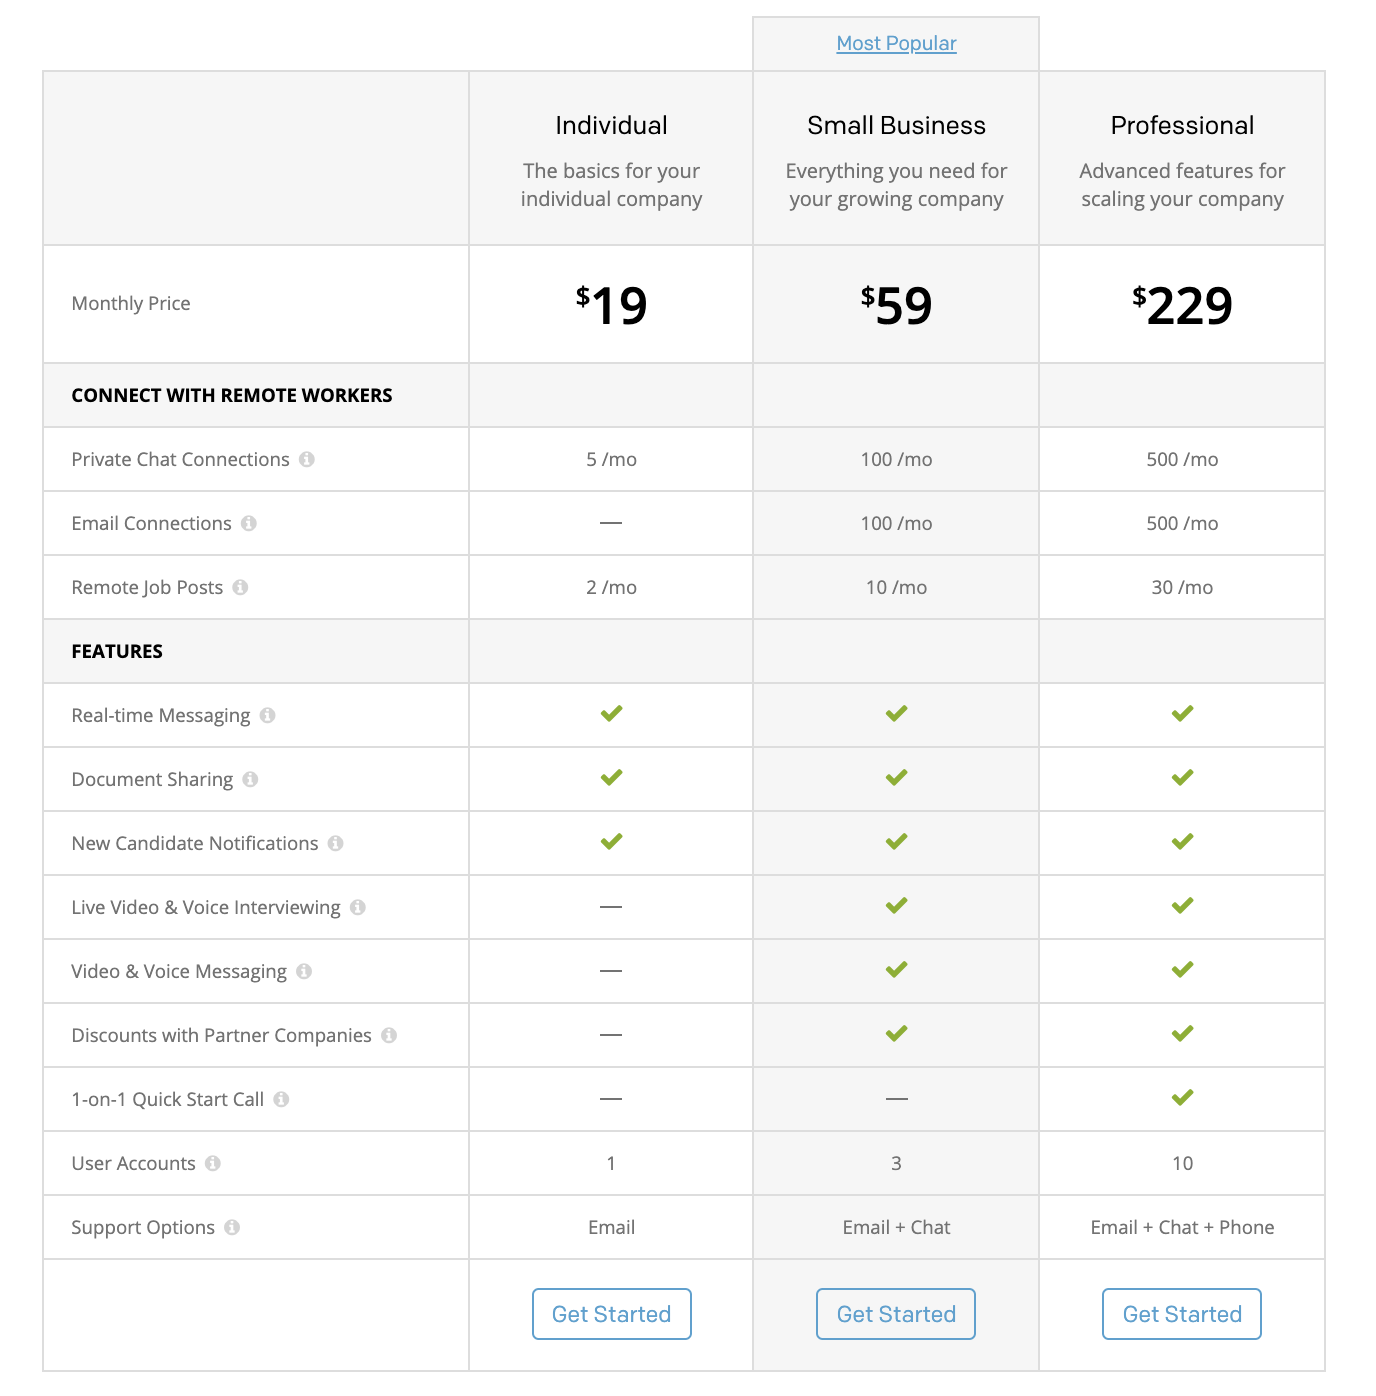The height and width of the screenshot is (1396, 1376).
Task: Click Discounts with Partner Companies info icon
Action: (x=389, y=1035)
